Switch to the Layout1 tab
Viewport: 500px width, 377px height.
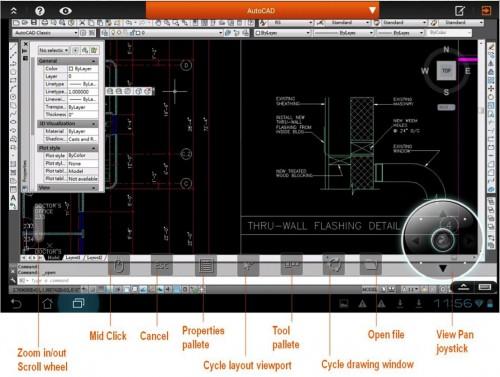coord(73,258)
